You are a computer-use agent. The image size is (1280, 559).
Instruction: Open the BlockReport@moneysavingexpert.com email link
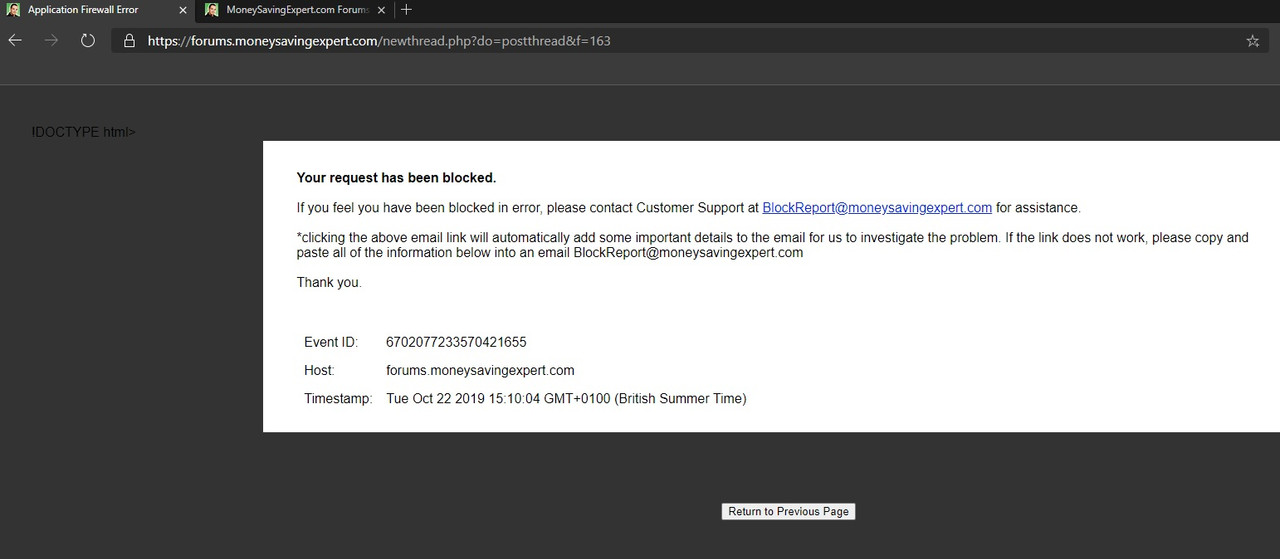(x=877, y=208)
